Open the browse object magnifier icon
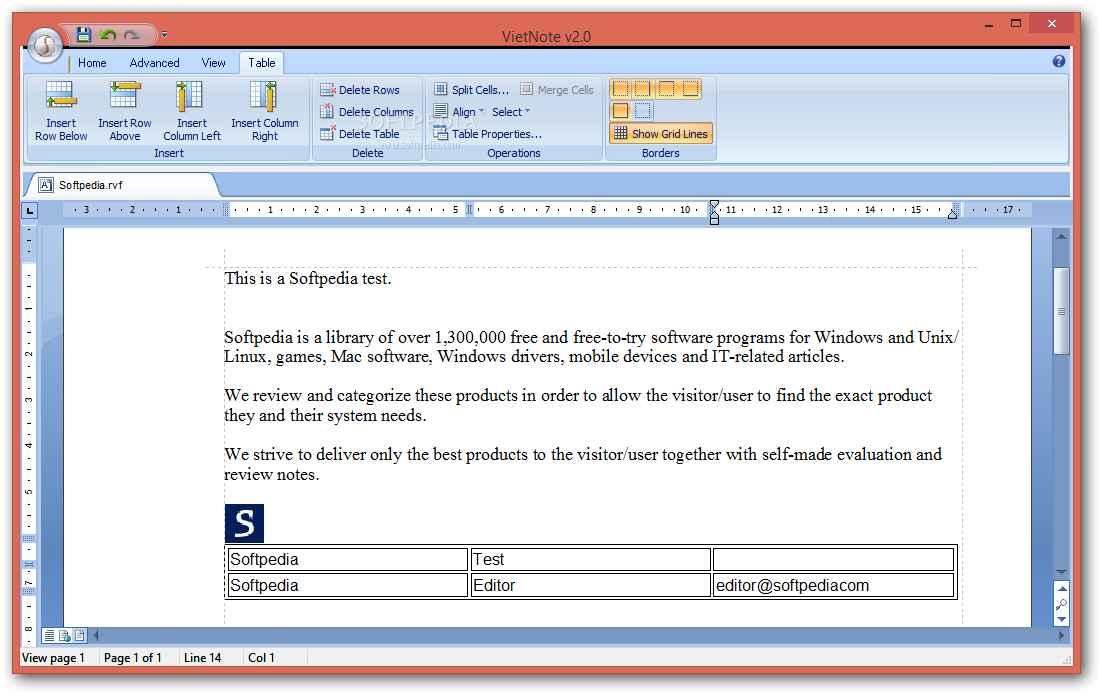Screen dimensions: 1101x694 pyautogui.click(x=1062, y=604)
